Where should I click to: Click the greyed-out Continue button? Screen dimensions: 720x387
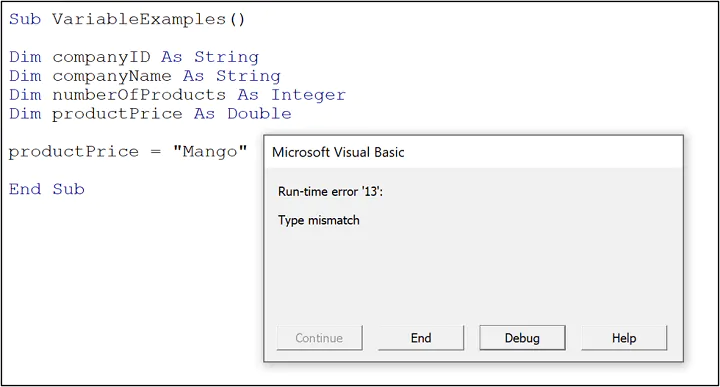[x=319, y=338]
